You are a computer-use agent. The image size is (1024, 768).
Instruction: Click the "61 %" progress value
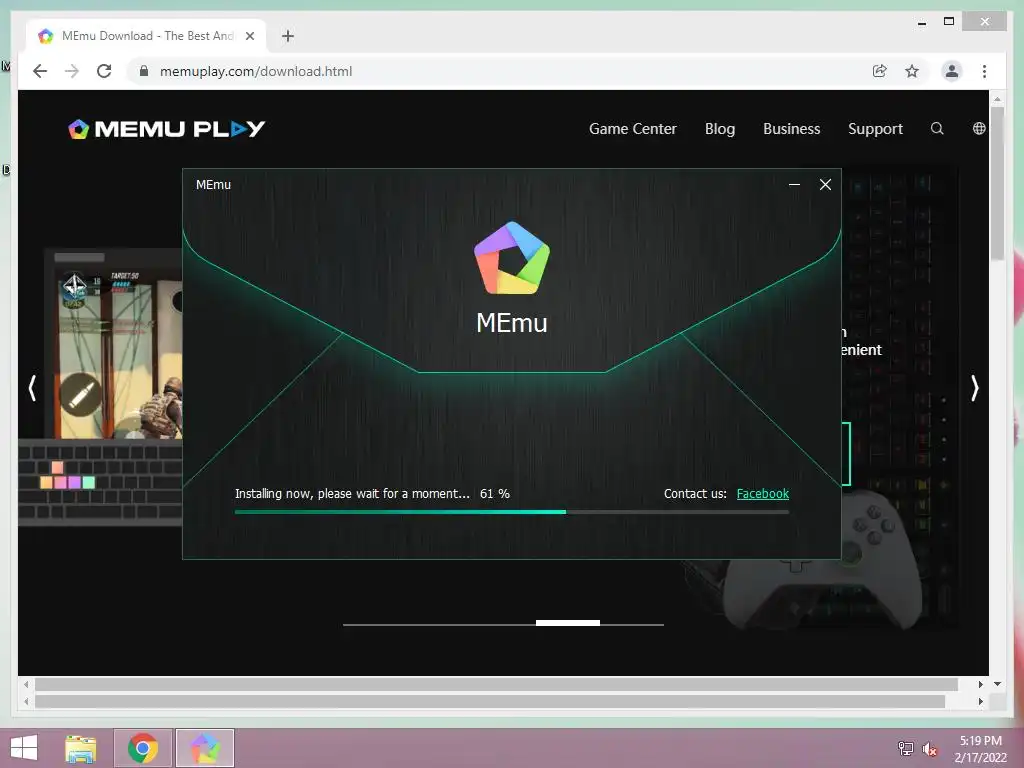coord(494,494)
